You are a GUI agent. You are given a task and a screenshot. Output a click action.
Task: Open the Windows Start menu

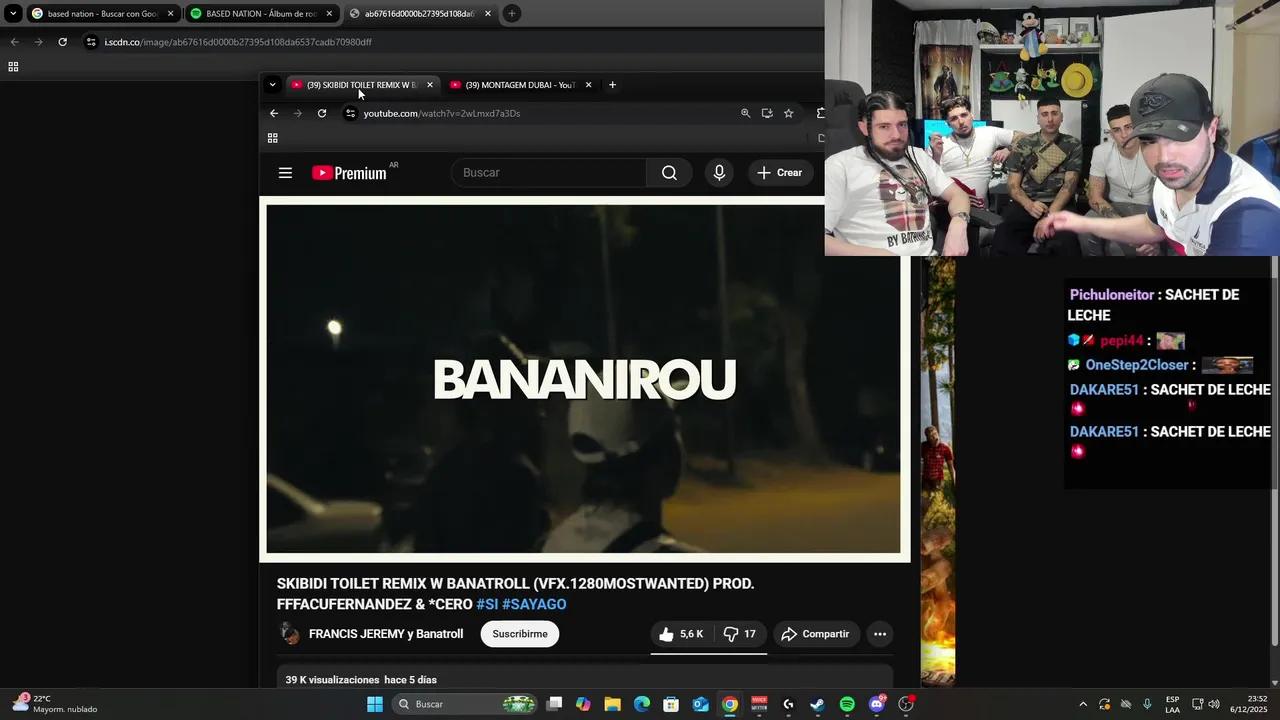click(x=375, y=704)
